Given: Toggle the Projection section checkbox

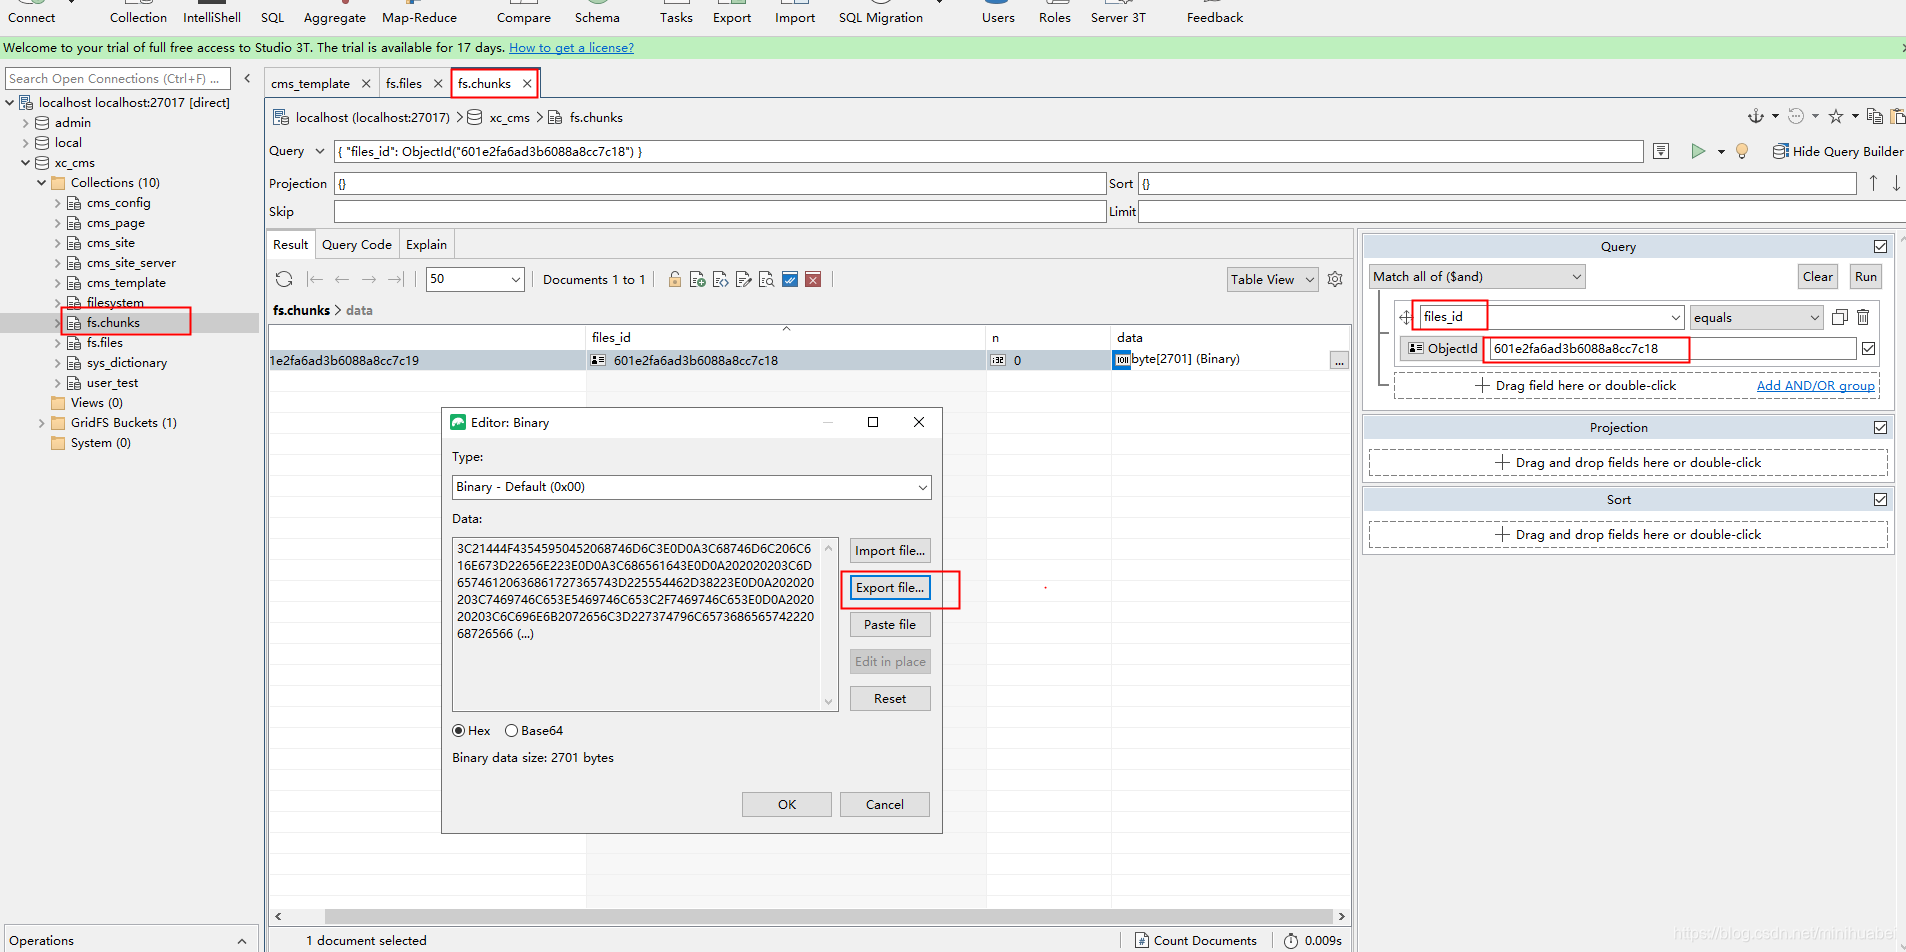Looking at the screenshot, I should (x=1880, y=427).
